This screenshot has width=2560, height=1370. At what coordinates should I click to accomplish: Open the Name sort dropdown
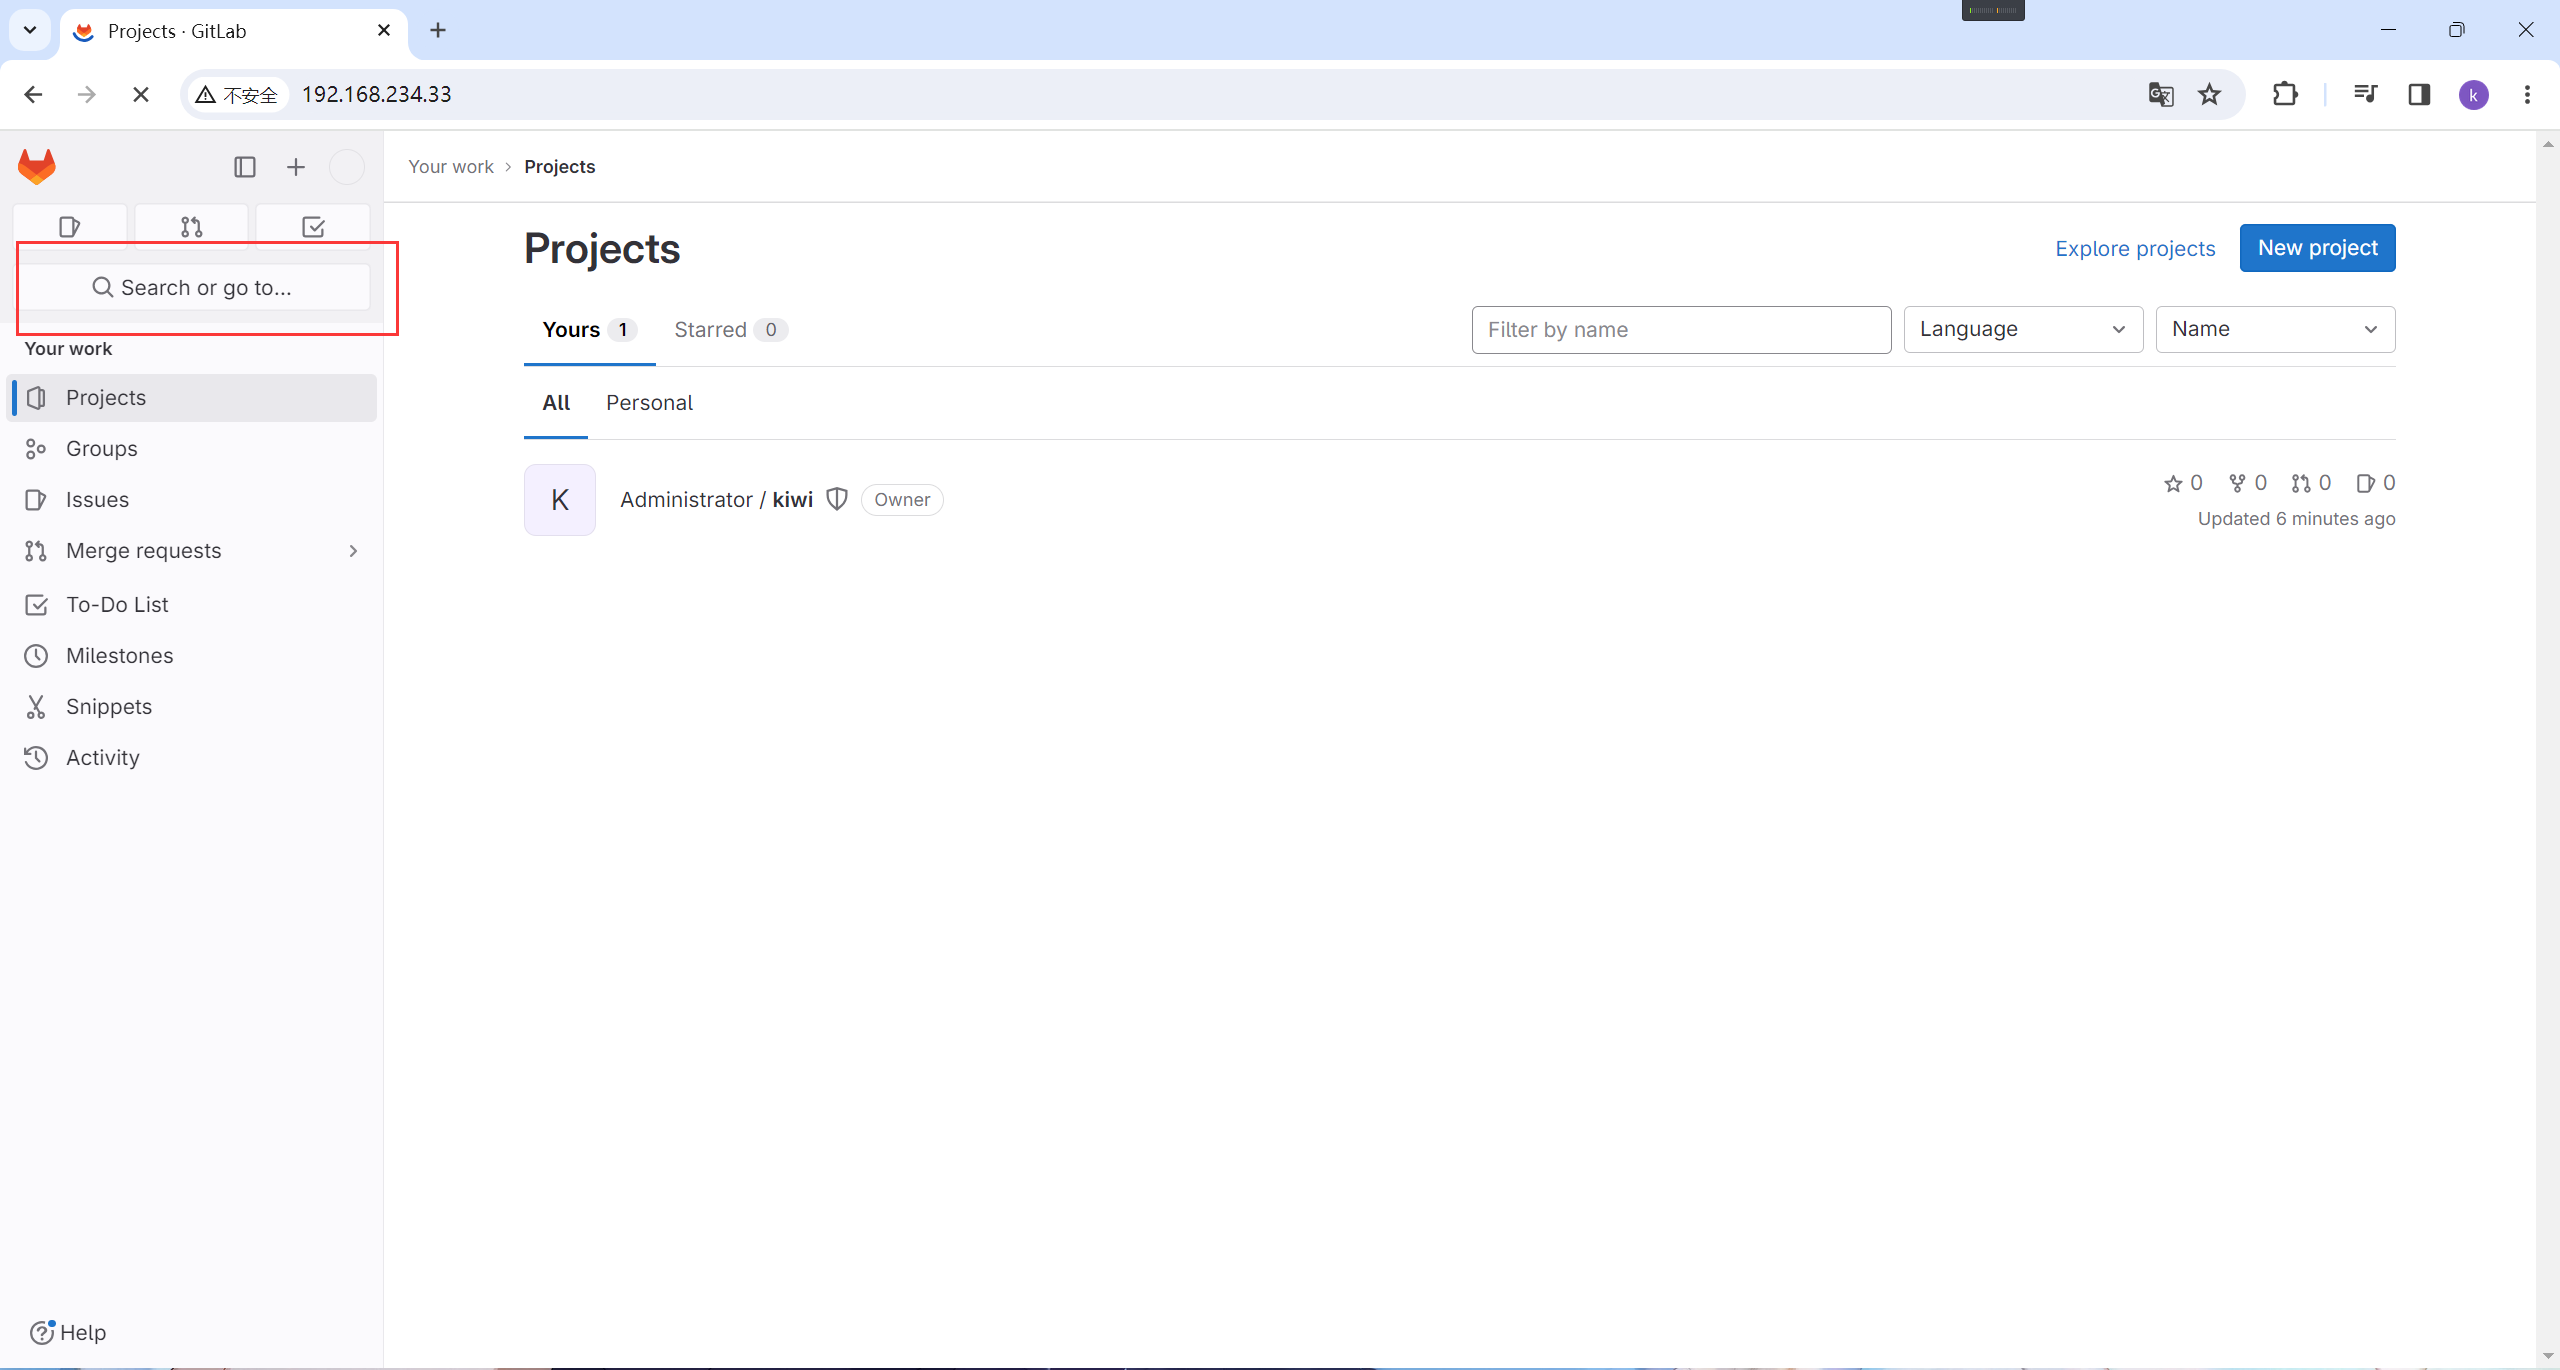2274,329
